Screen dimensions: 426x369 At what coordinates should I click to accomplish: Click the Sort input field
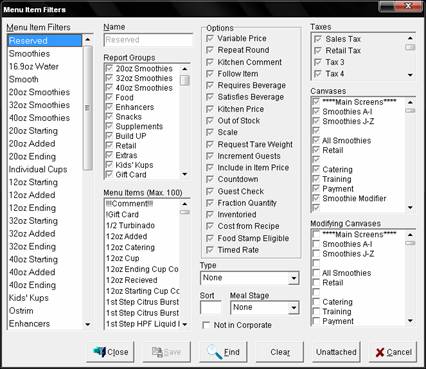point(210,307)
